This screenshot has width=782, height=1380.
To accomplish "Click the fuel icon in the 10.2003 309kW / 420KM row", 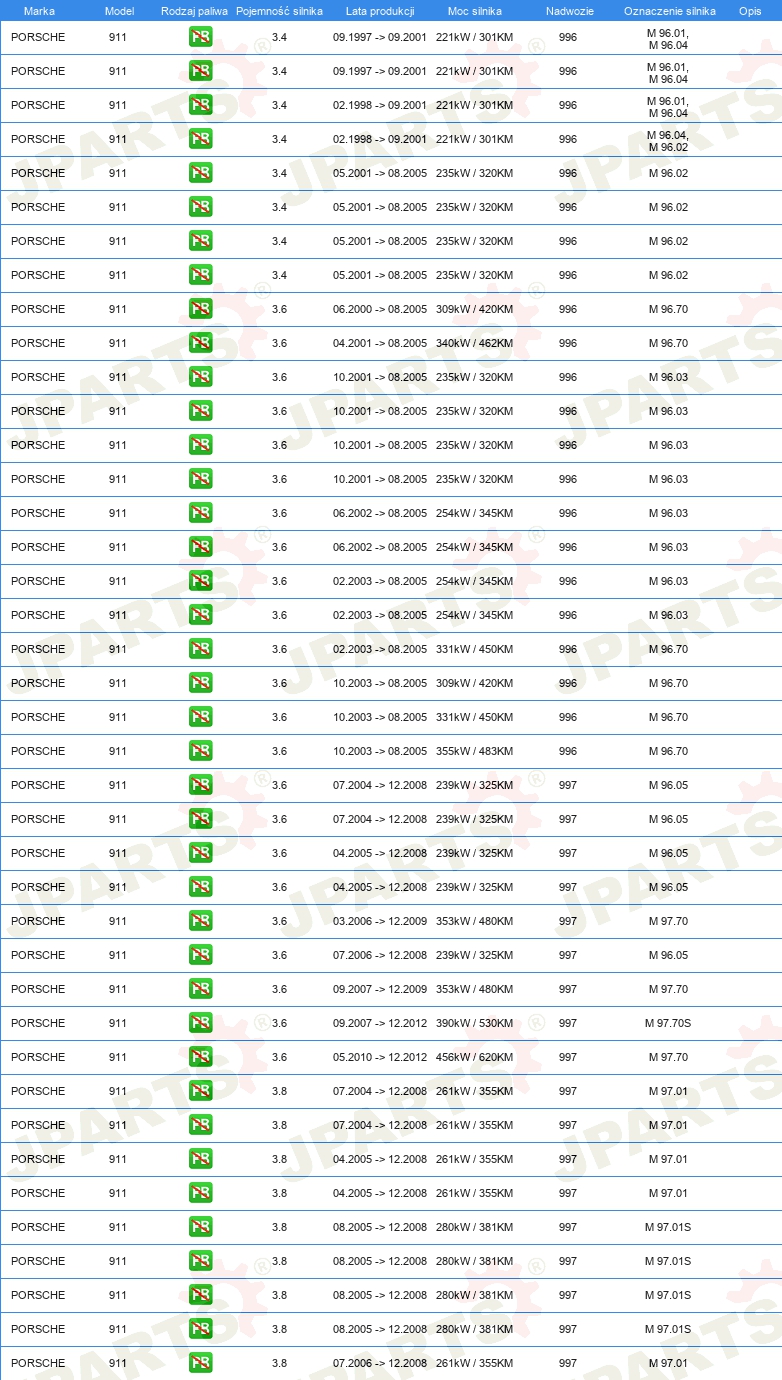I will click(x=200, y=683).
